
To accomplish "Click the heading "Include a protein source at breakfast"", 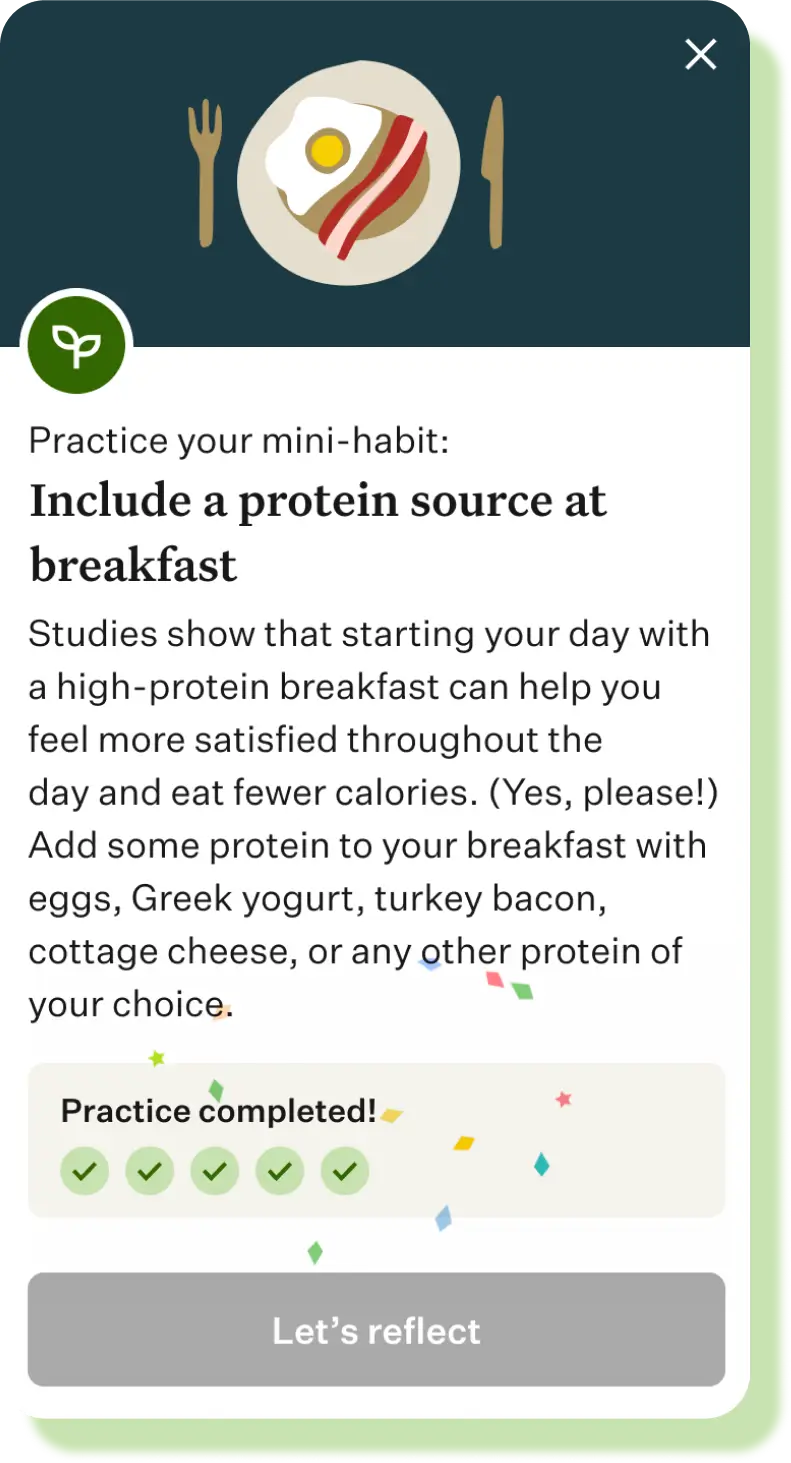I will 318,532.
